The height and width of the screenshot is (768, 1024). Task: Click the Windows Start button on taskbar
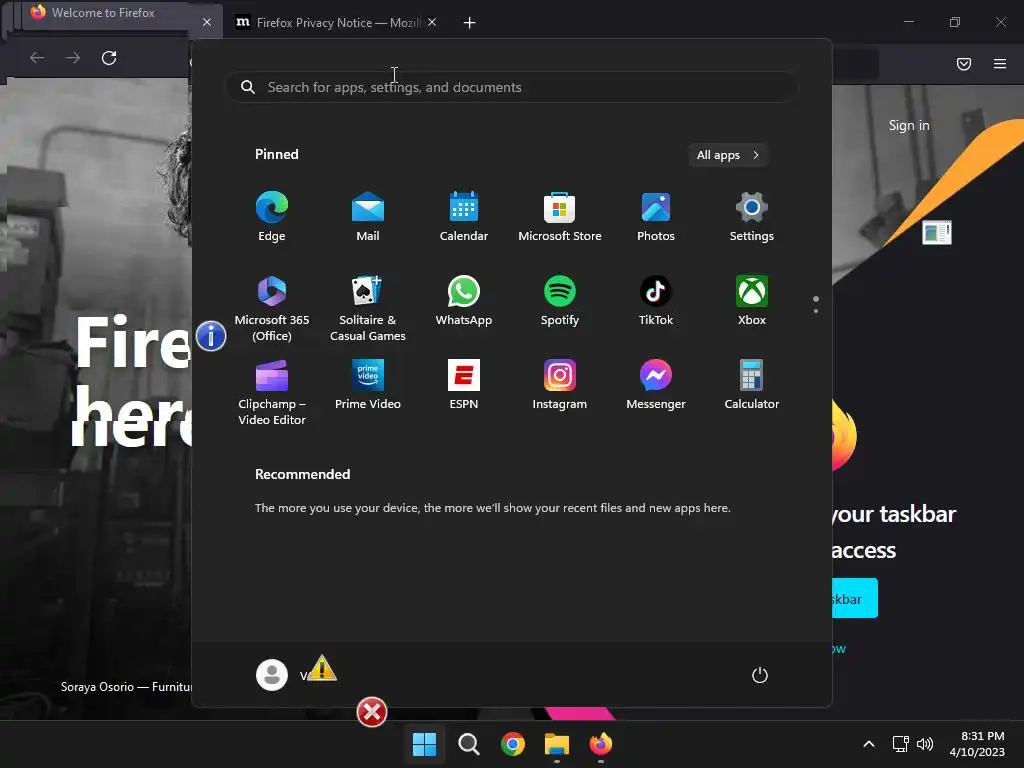click(424, 744)
